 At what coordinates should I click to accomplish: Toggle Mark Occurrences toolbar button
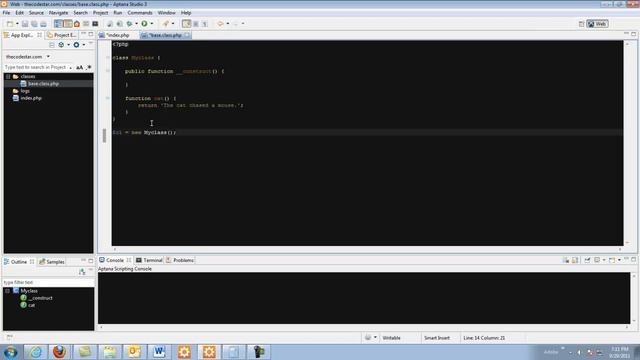(187, 24)
